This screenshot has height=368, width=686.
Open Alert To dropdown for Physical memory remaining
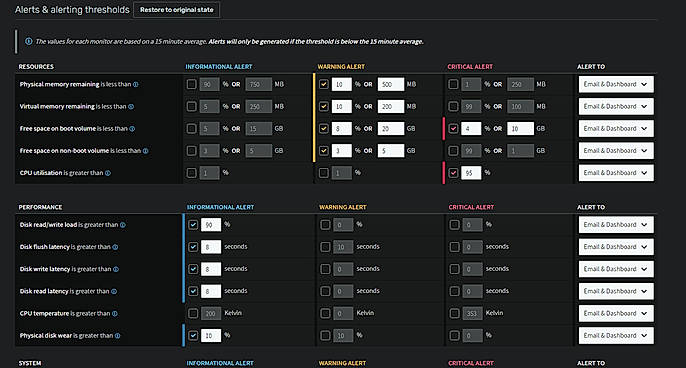pyautogui.click(x=616, y=84)
